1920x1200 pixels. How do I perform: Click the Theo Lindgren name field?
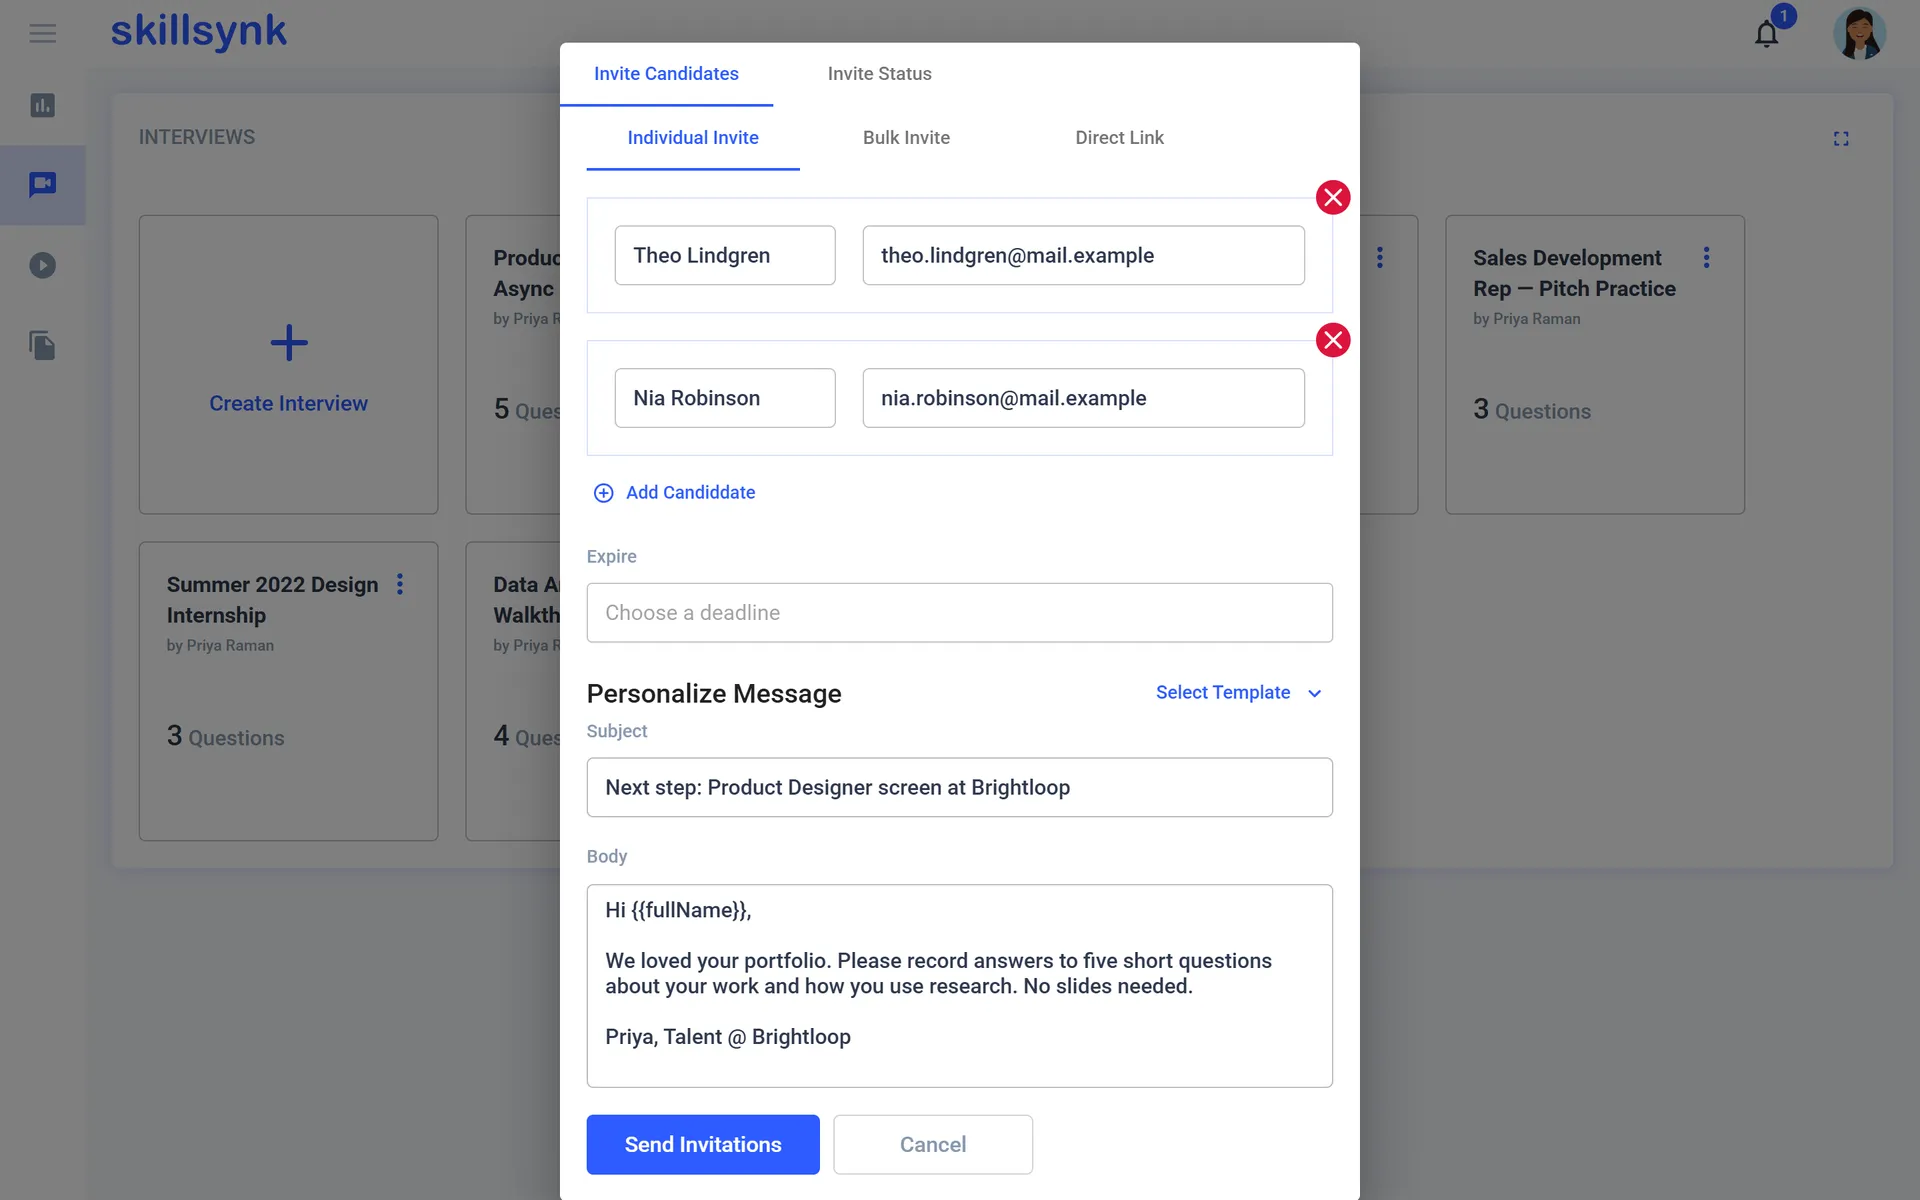(x=725, y=255)
